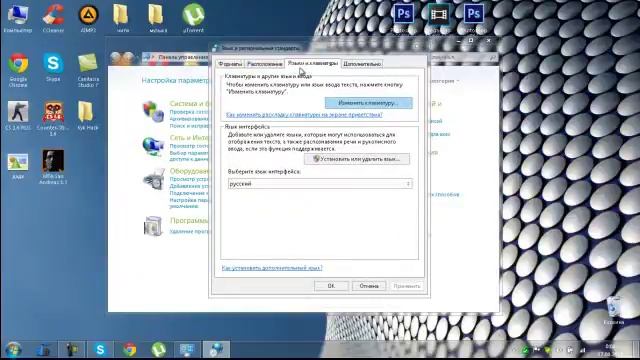The width and height of the screenshot is (640, 360).
Task: Open the Программы heading link
Action: (189, 220)
